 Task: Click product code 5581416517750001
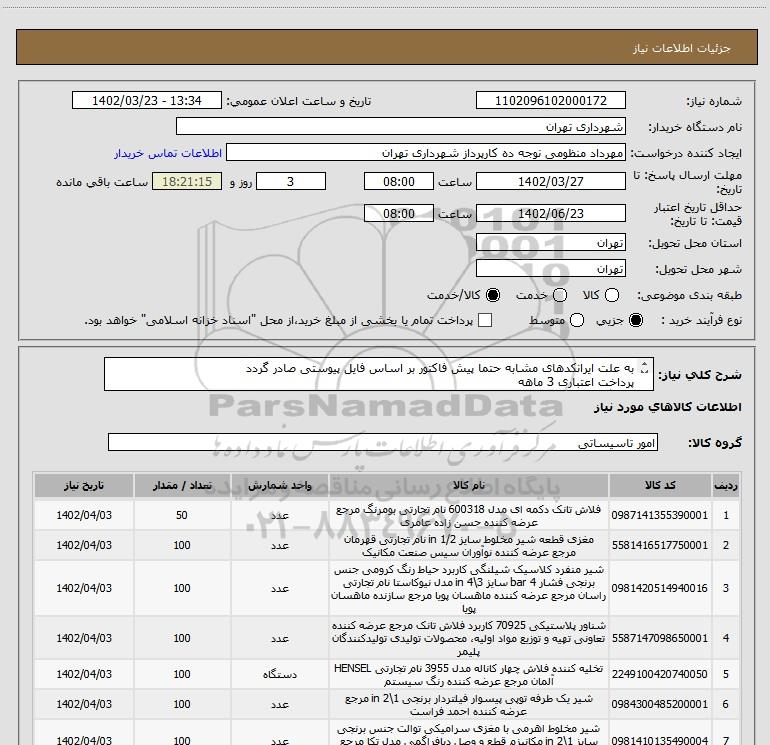[660, 545]
